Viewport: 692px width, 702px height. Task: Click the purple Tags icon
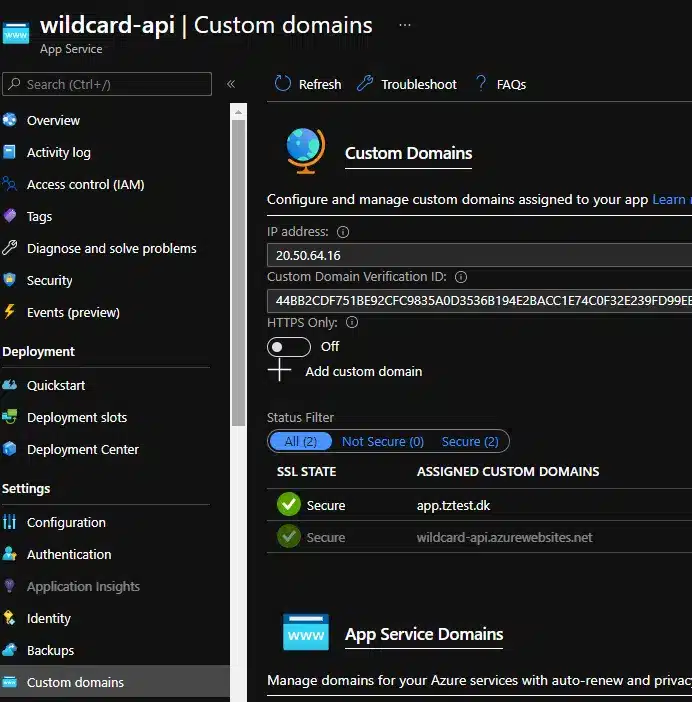click(x=9, y=216)
